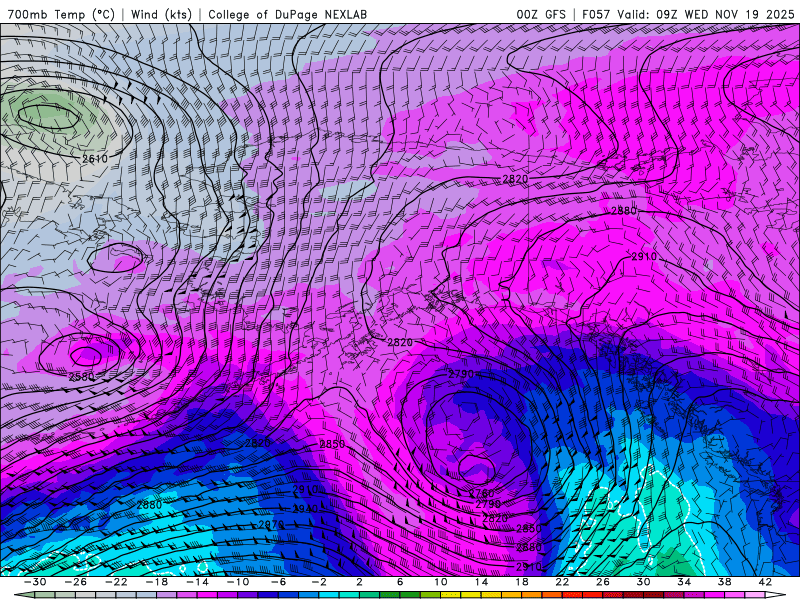Screen dimensions: 800x600
Task: Select the -10 colorbar tick label
Action: click(238, 582)
